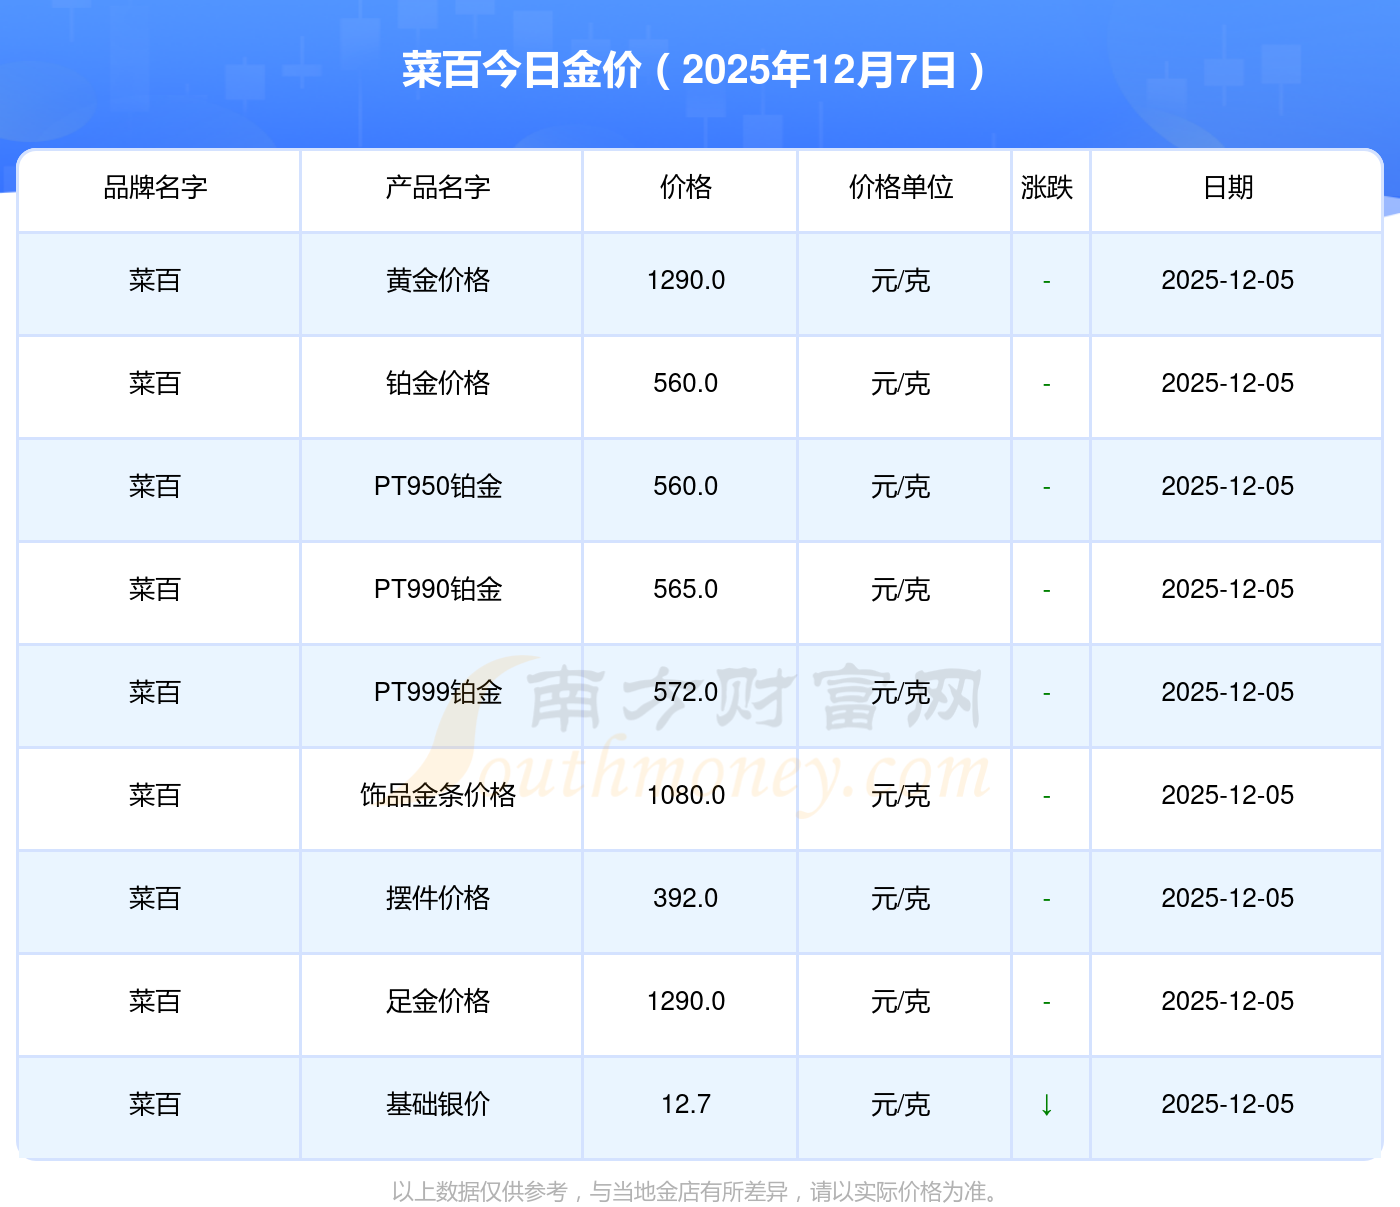1400x1207 pixels.
Task: Click the 菜百 brand in PT999铂金 row
Action: click(x=155, y=692)
